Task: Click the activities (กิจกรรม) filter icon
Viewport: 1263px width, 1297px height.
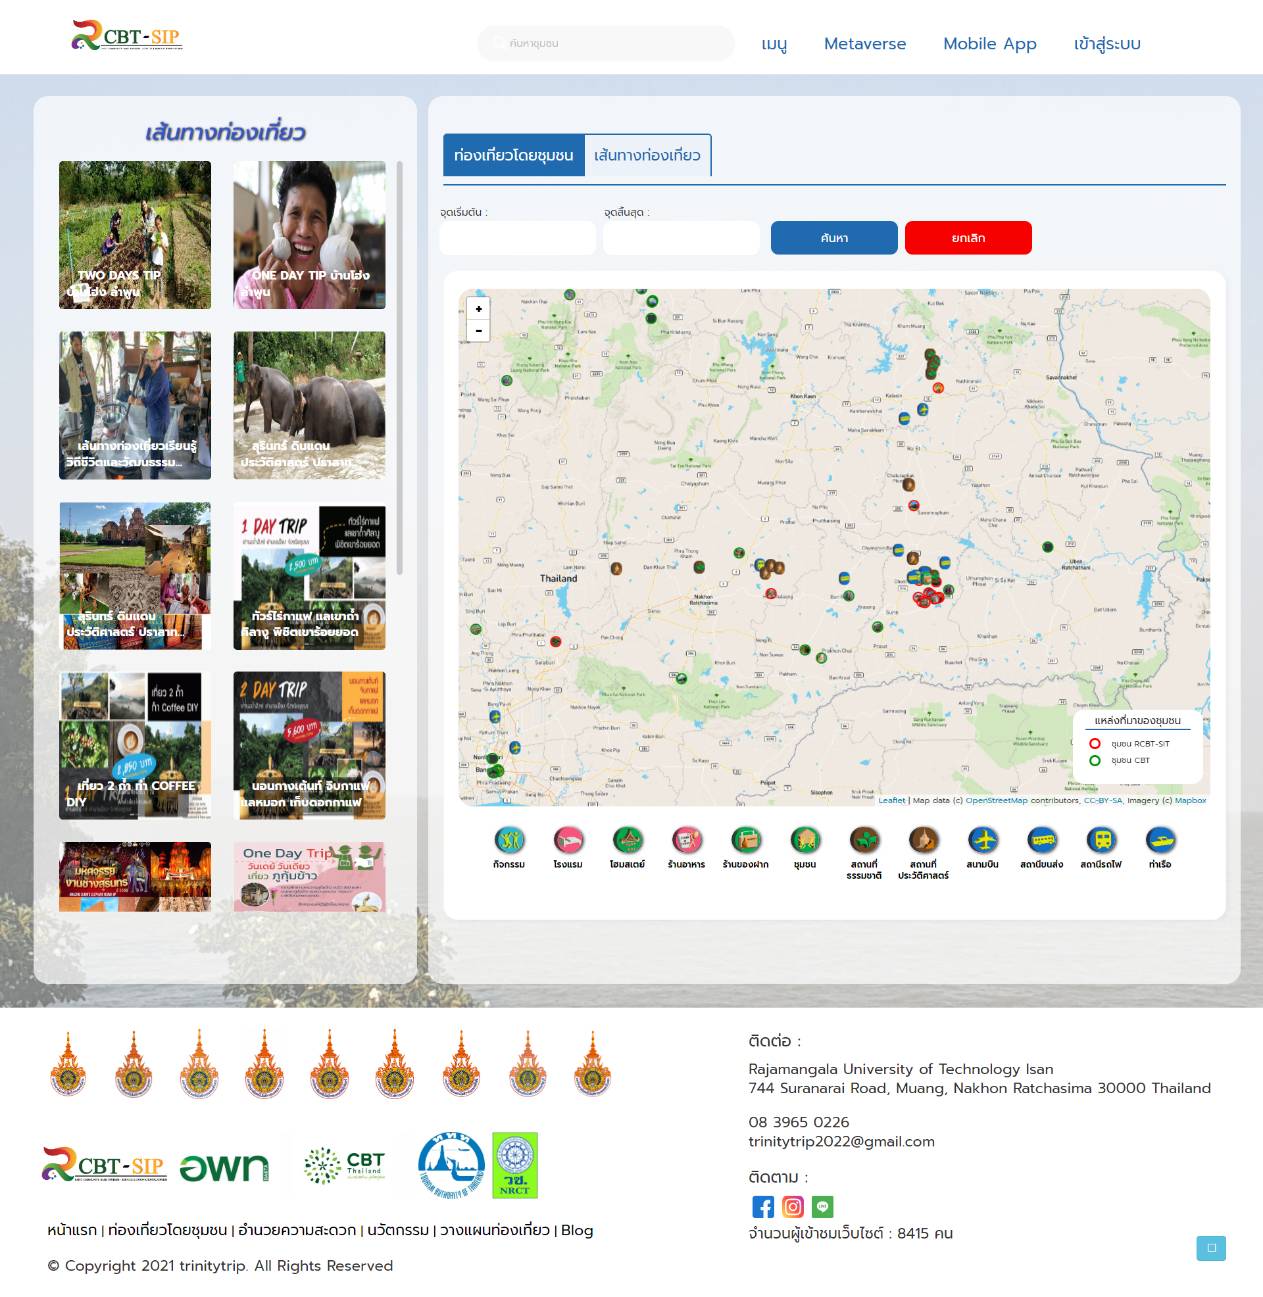Action: click(509, 841)
